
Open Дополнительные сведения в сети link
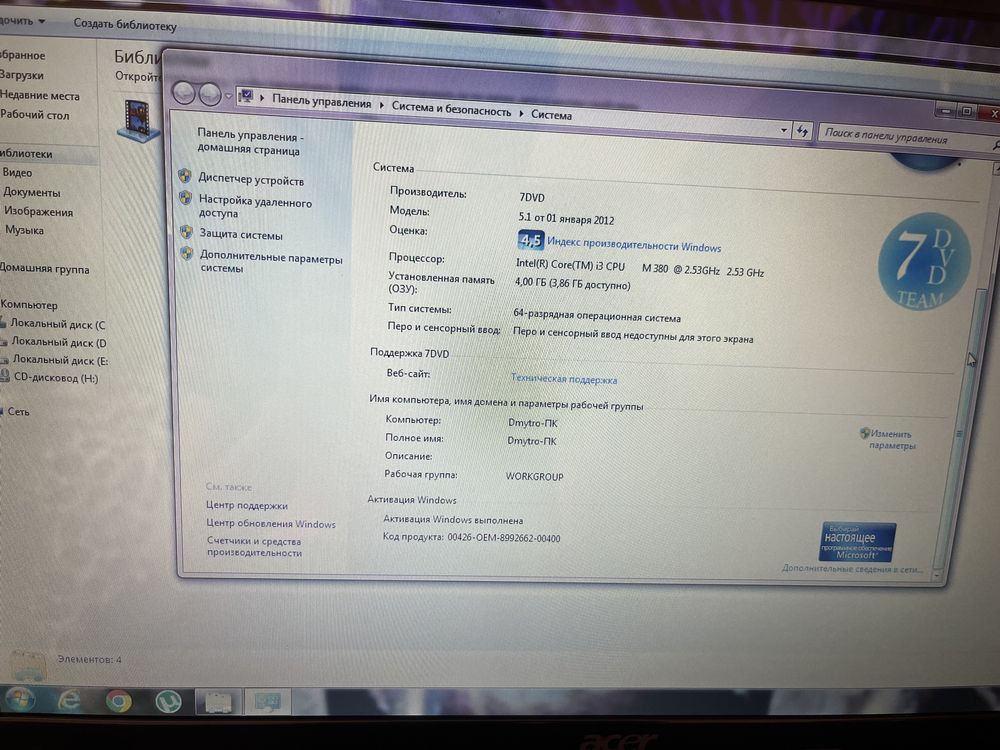click(852, 568)
